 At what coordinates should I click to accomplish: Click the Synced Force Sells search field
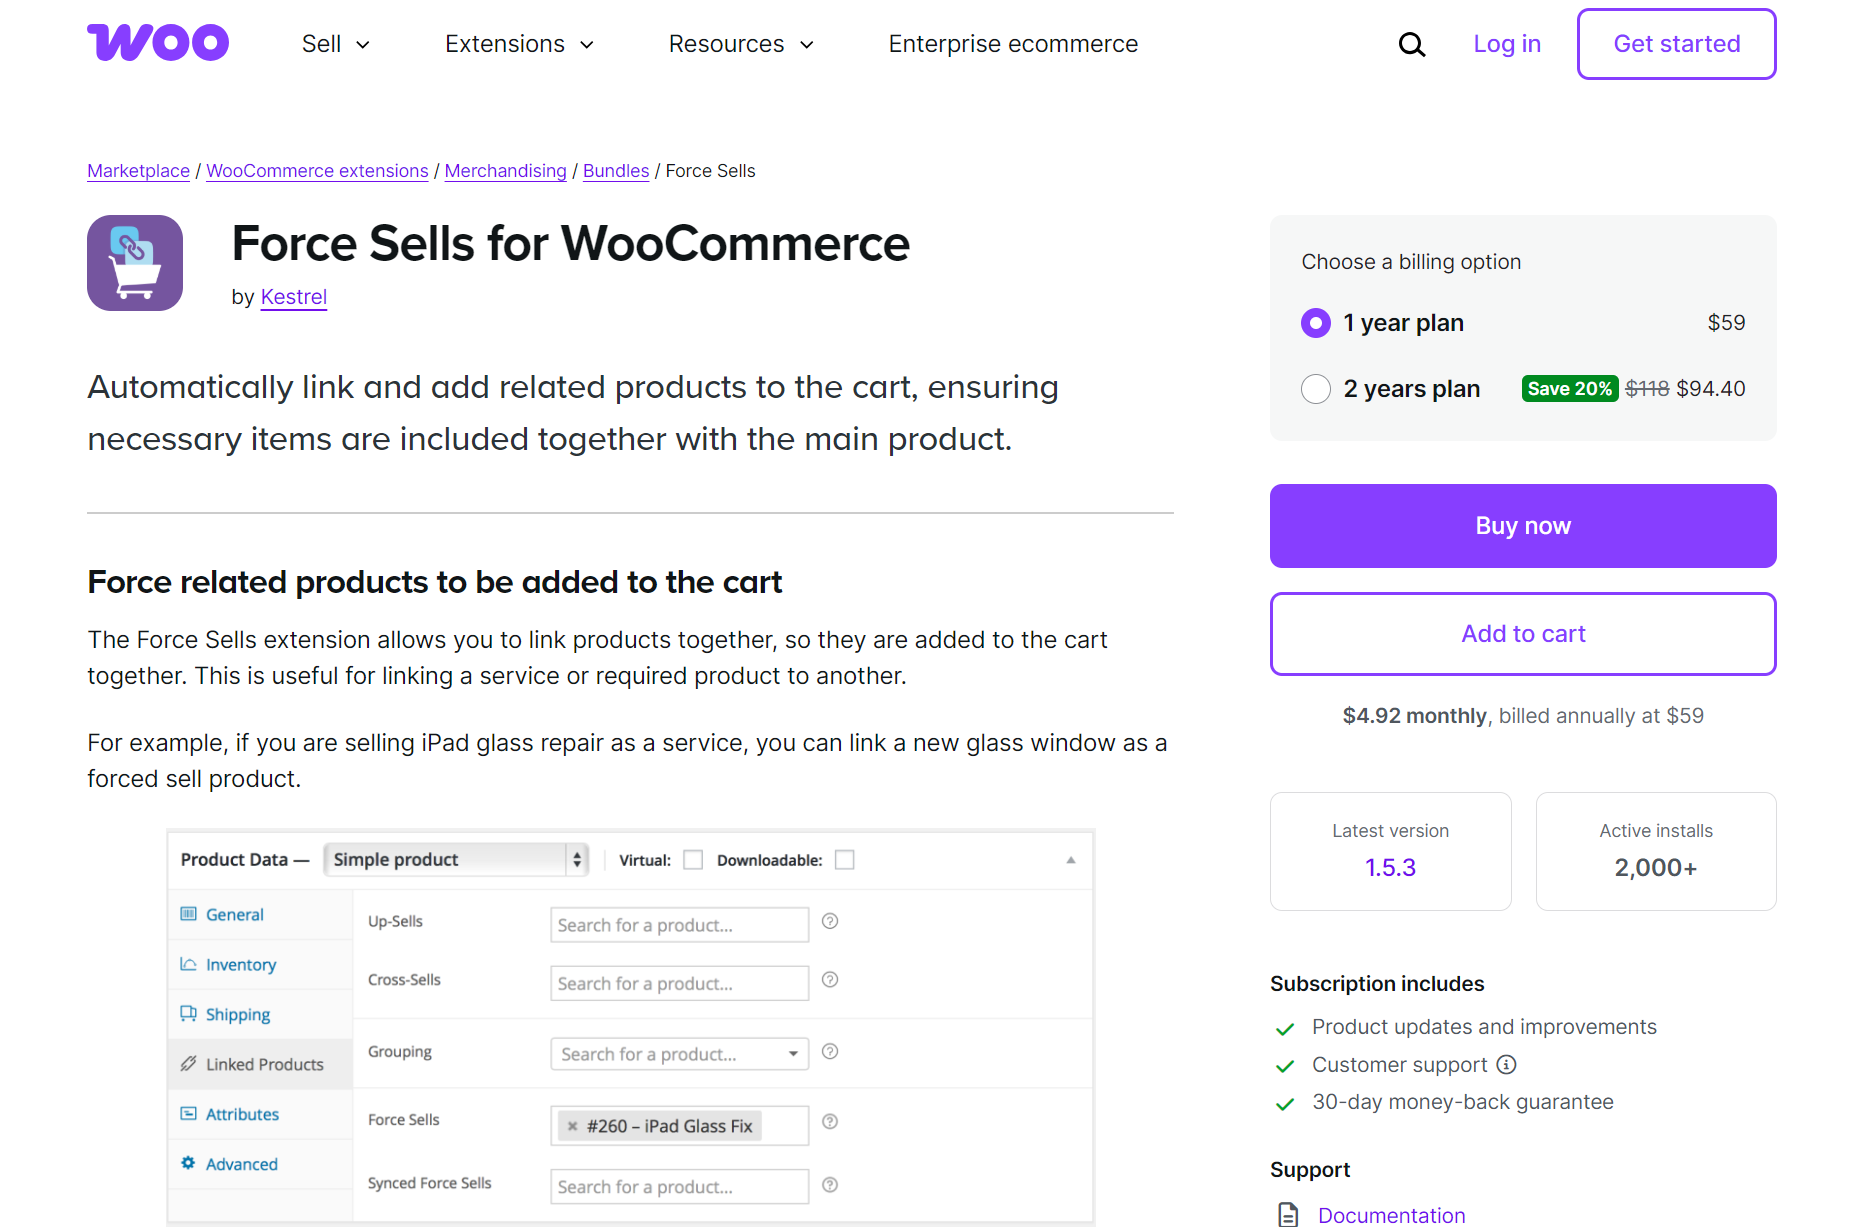[679, 1187]
